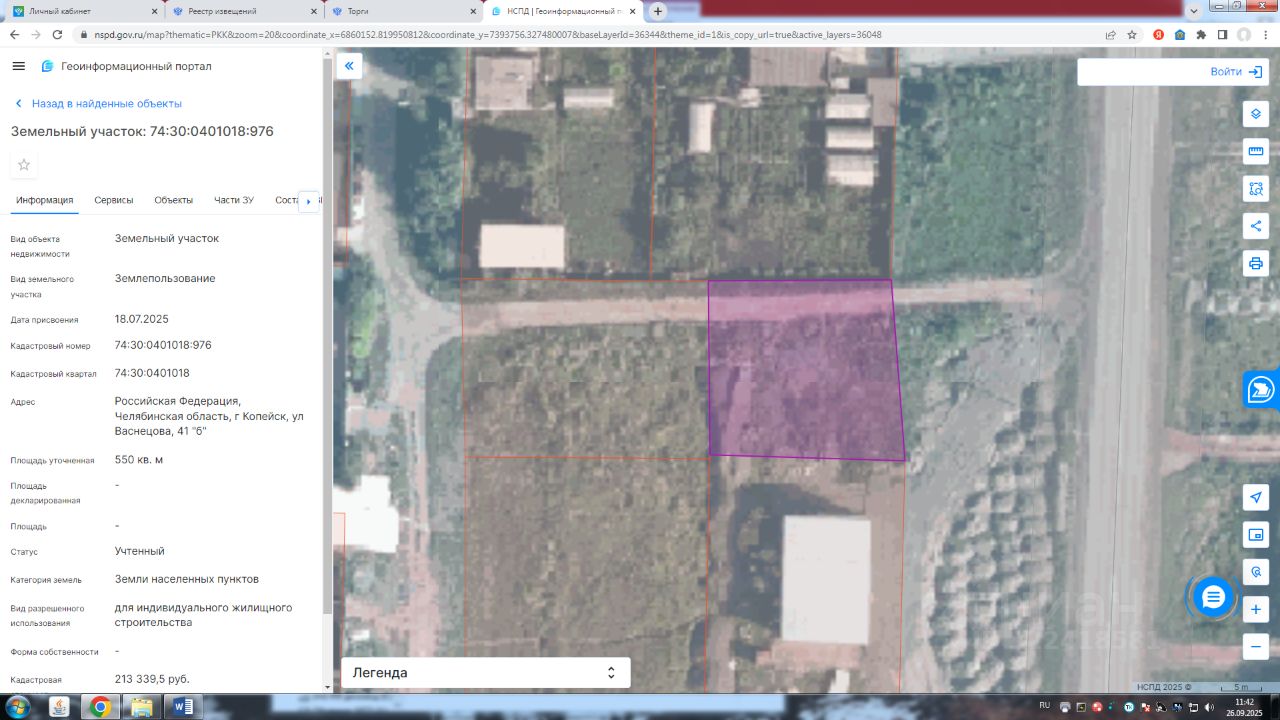1280x720 pixels.
Task: Select the area selection map tool
Action: (1256, 188)
